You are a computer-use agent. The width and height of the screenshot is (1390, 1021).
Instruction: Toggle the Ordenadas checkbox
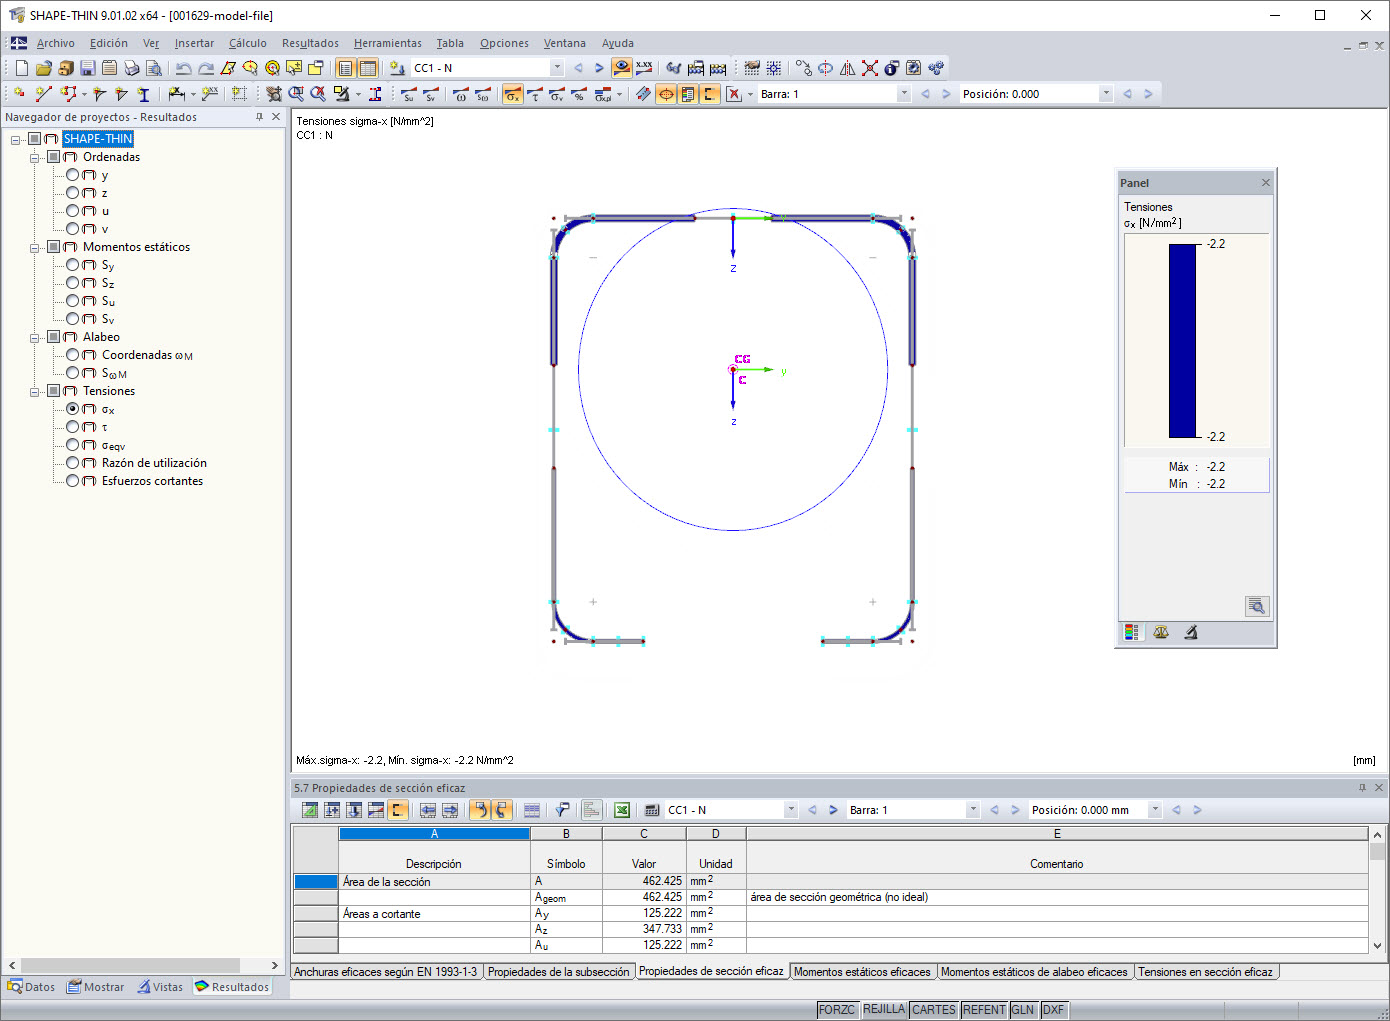54,157
